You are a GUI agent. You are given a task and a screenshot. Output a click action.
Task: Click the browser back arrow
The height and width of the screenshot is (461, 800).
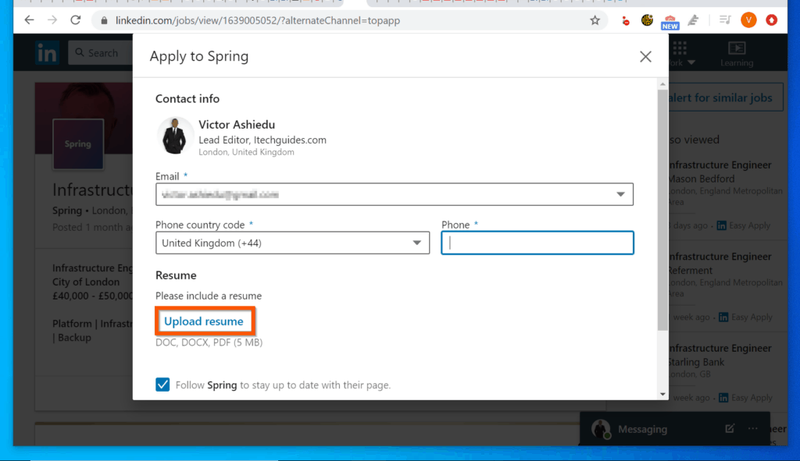pos(29,20)
